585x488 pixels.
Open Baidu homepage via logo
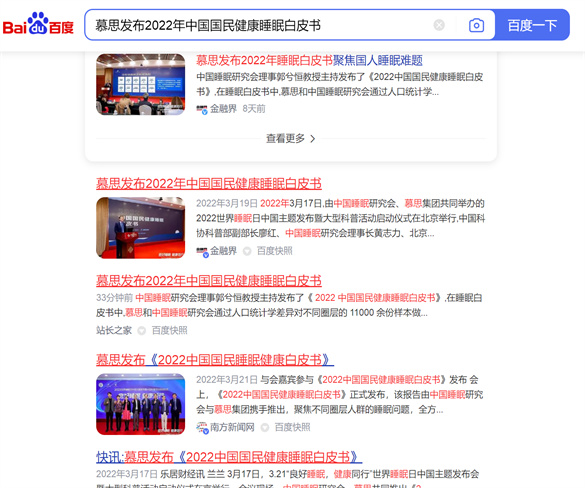tap(38, 24)
